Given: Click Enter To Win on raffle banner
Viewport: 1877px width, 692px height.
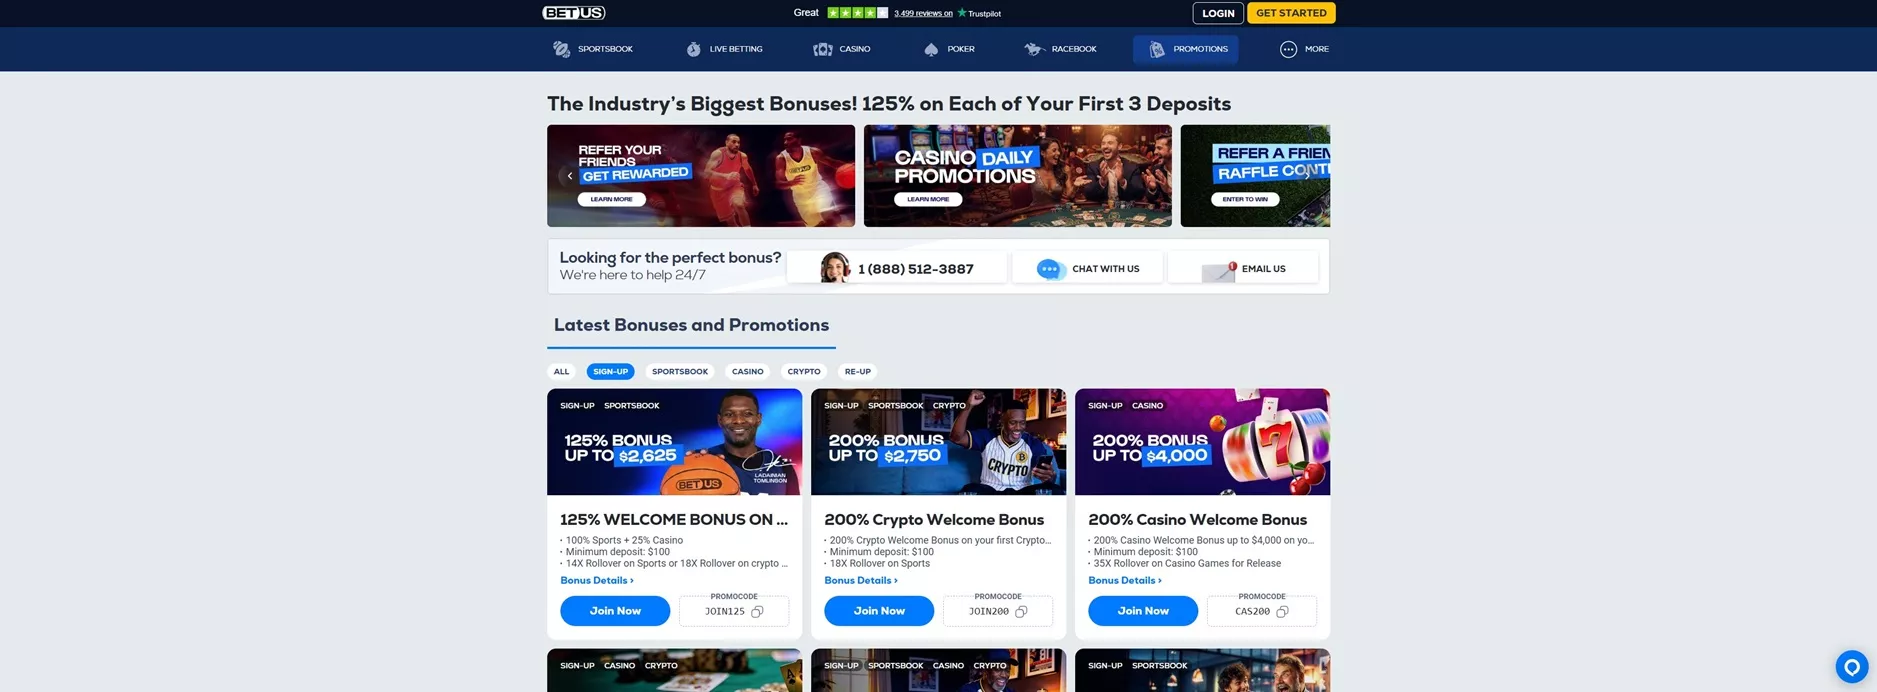Looking at the screenshot, I should [1245, 199].
